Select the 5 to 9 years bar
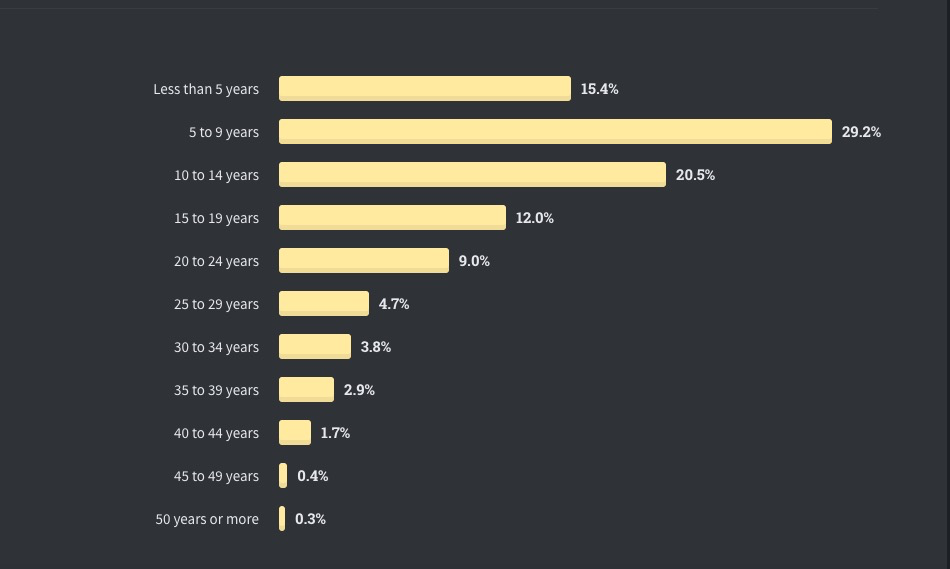This screenshot has height=569, width=950. coord(555,131)
